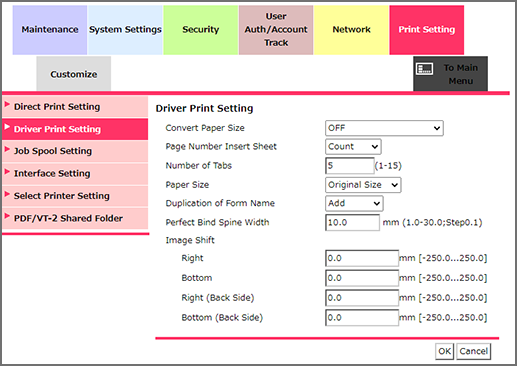Click the Number of Tabs label
This screenshot has width=517, height=366.
(x=199, y=166)
